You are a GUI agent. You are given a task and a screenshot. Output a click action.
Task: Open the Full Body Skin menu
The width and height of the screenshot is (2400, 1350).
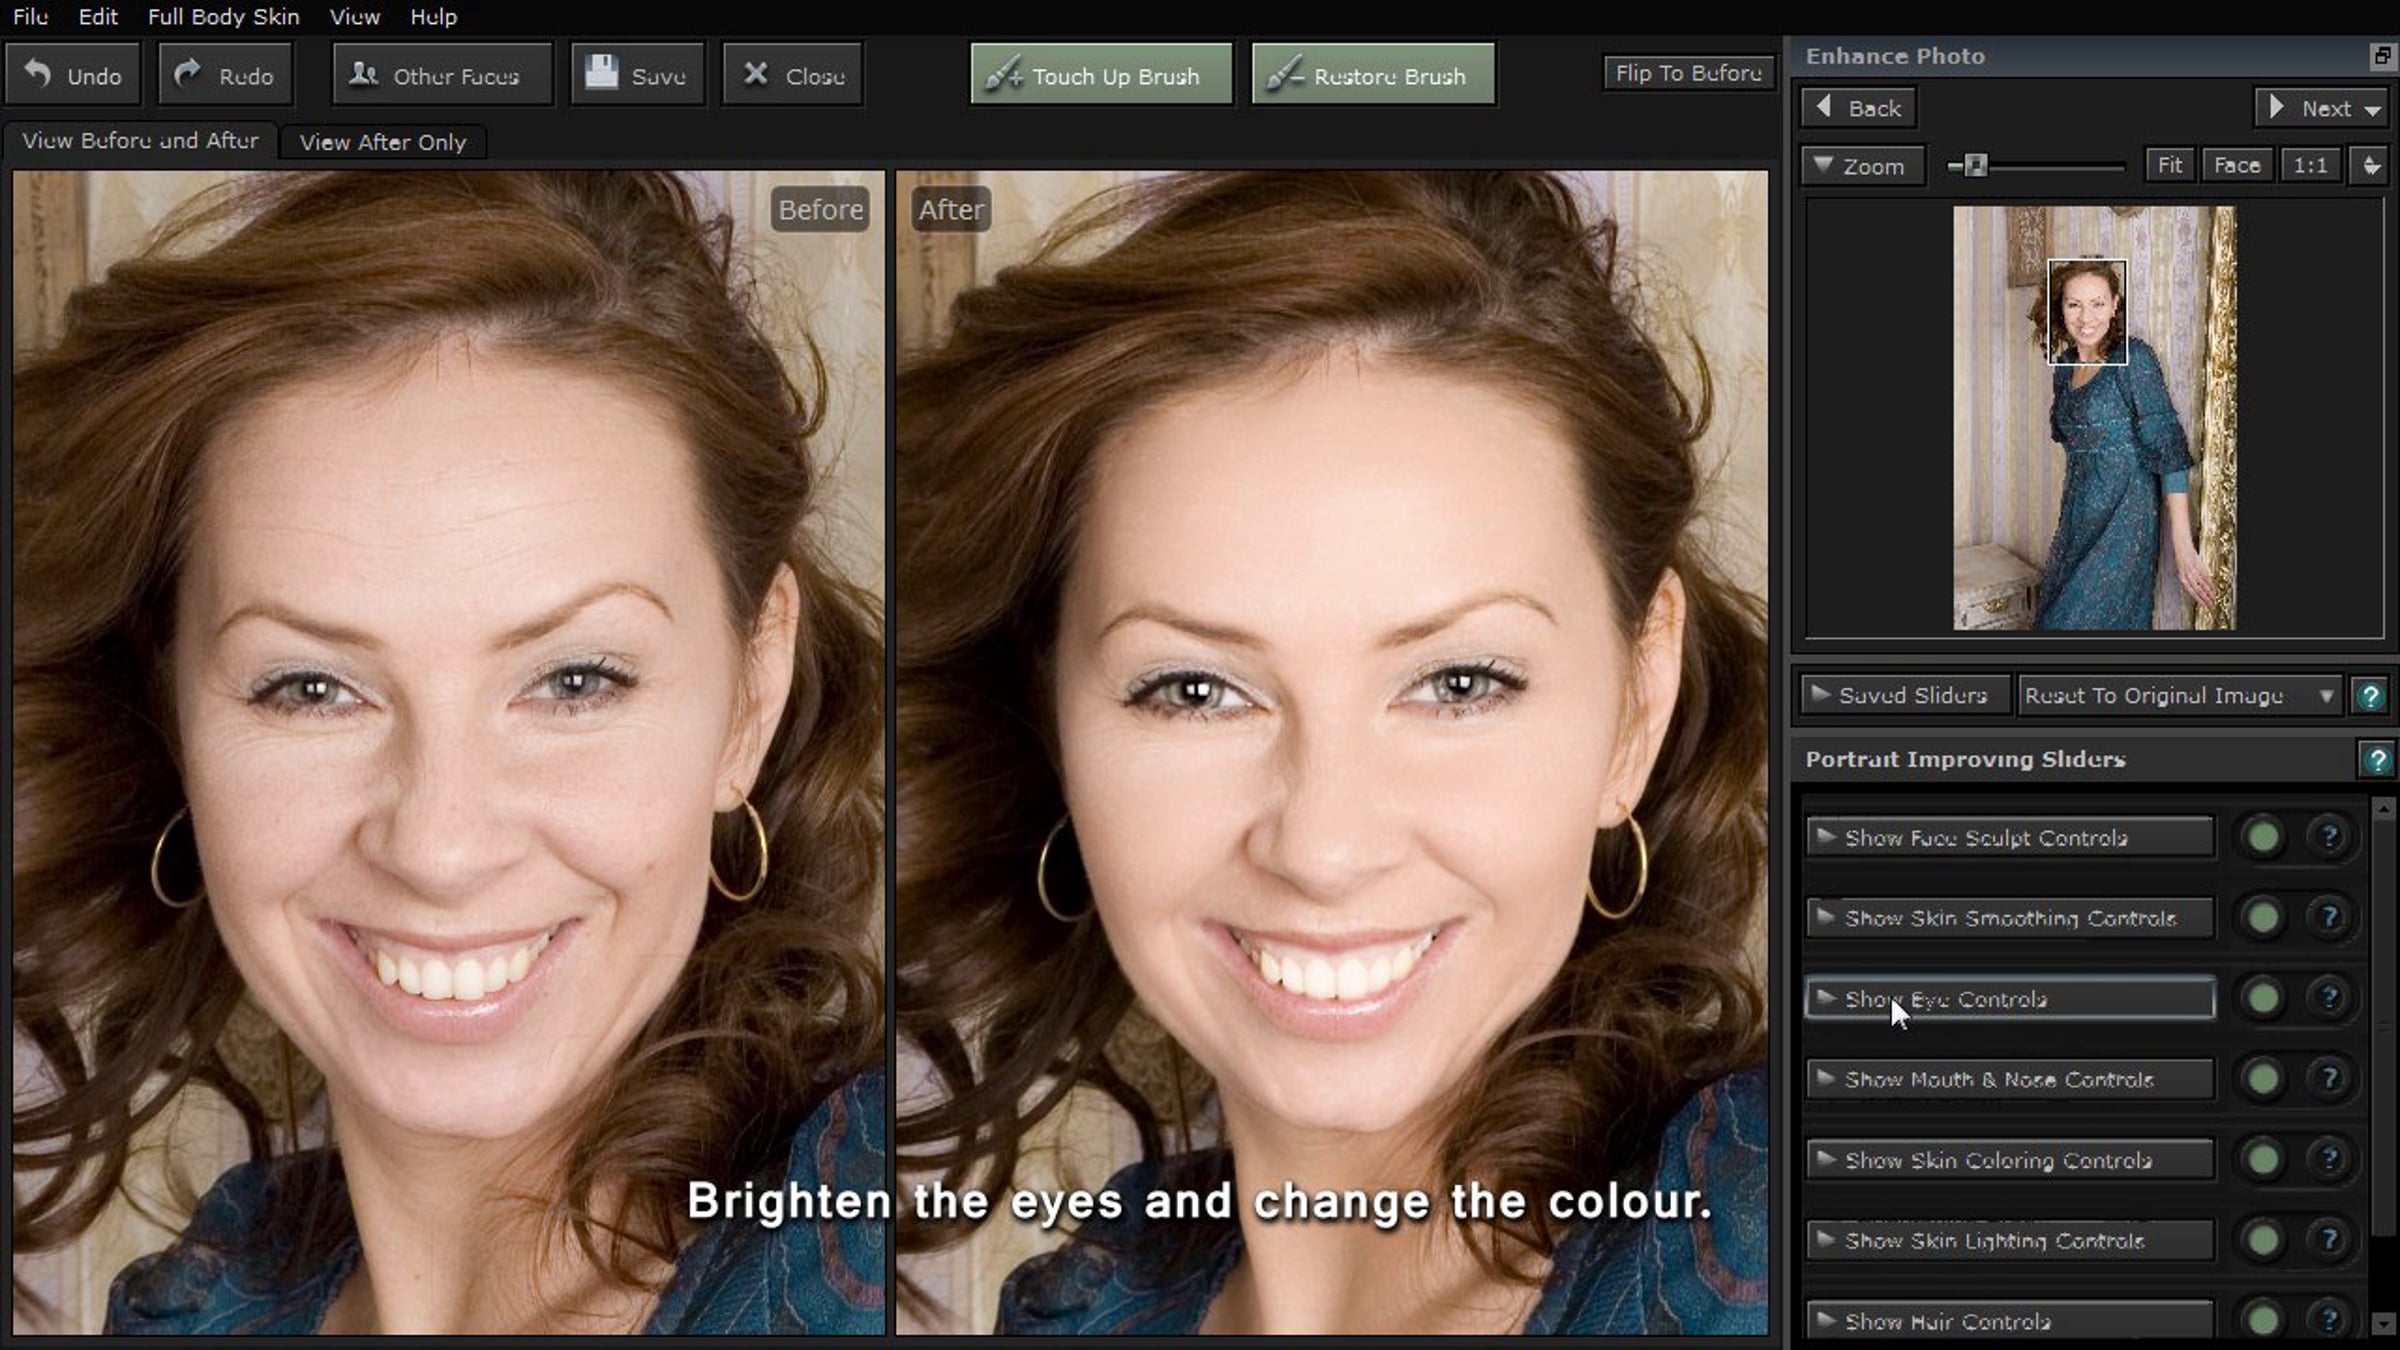click(223, 17)
